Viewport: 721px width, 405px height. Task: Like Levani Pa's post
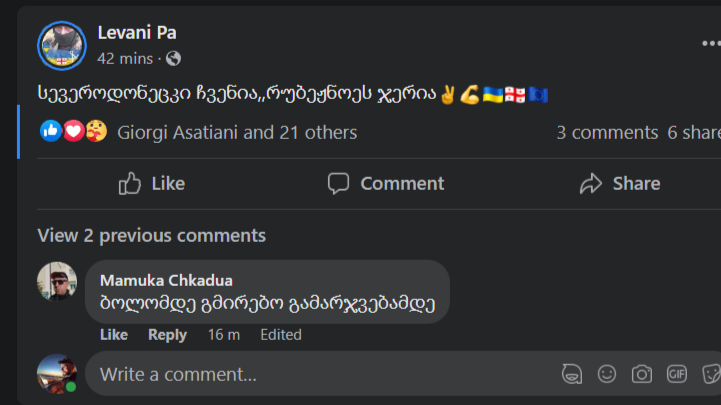pyautogui.click(x=152, y=183)
